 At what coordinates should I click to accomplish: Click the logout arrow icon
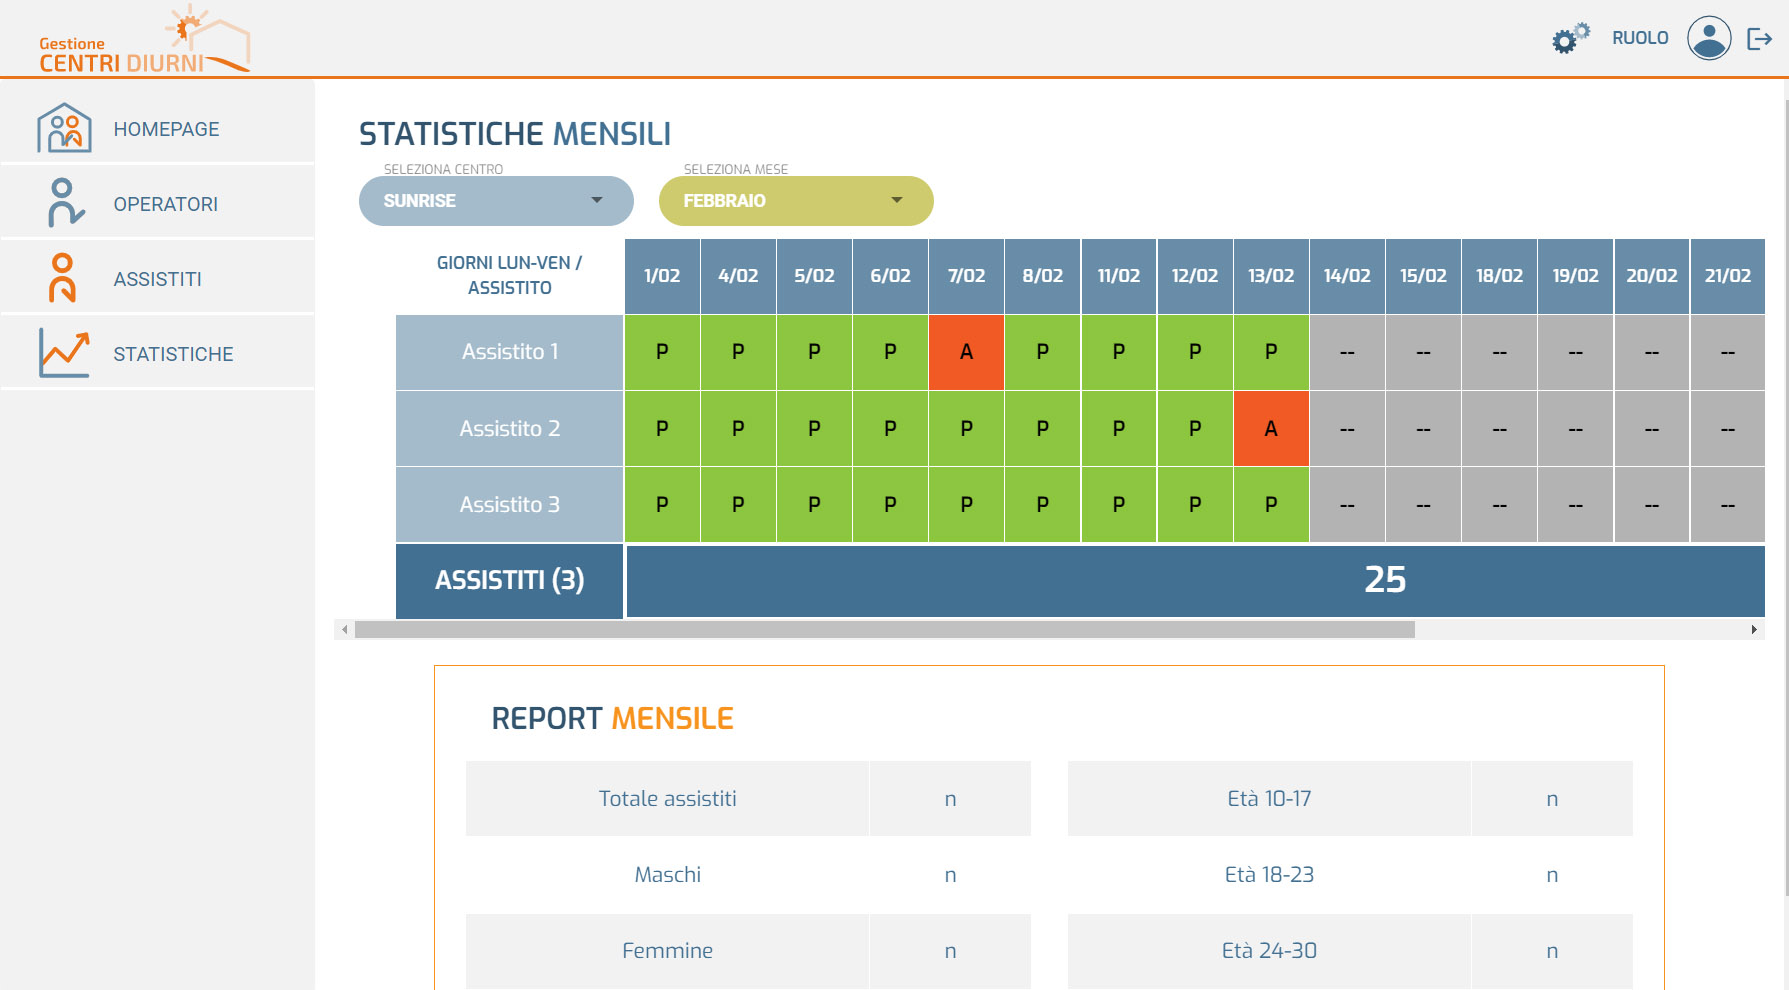(1759, 39)
